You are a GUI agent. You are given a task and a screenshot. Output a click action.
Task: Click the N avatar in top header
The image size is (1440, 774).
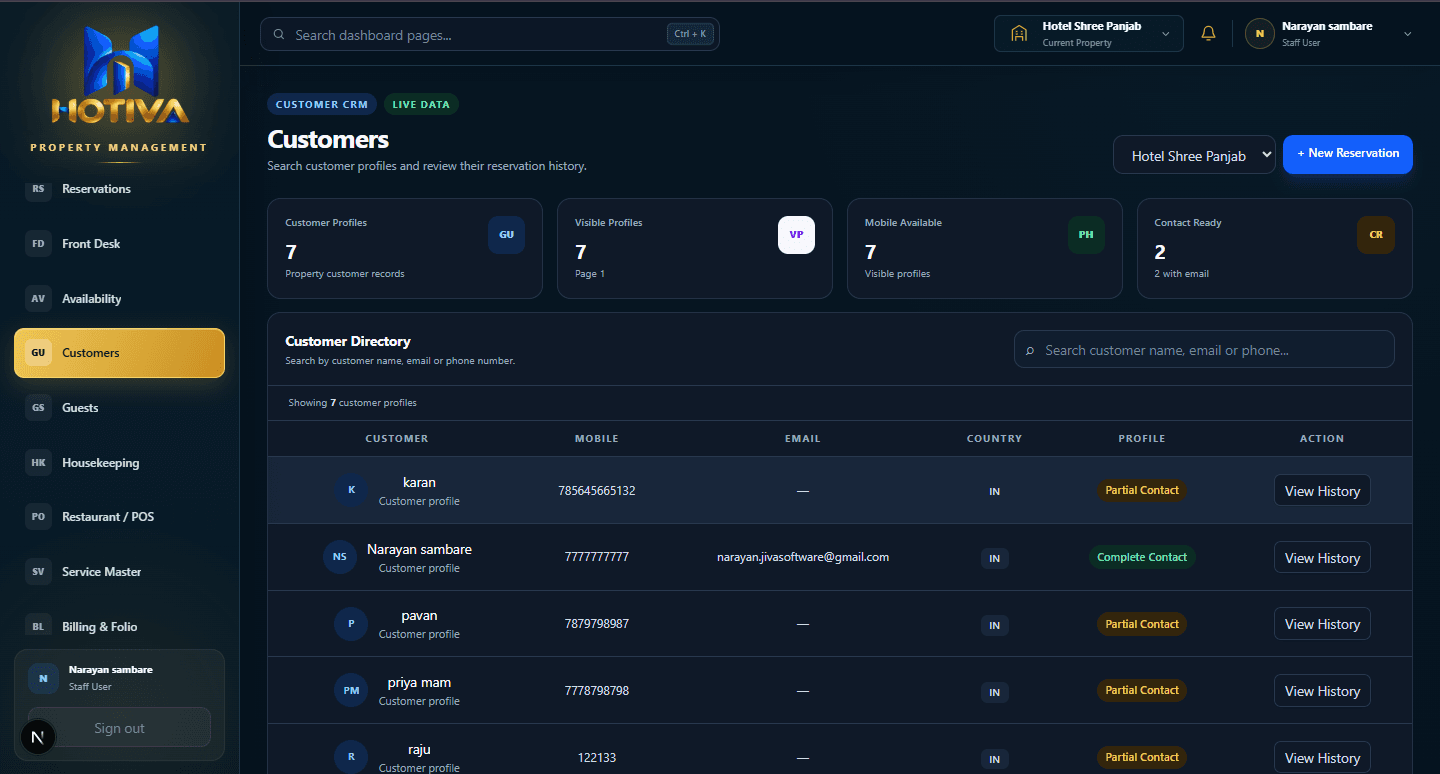(x=1259, y=34)
